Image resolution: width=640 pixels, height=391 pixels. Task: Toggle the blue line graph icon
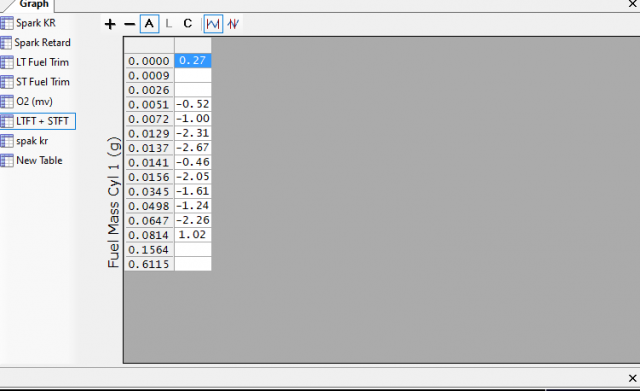[x=213, y=24]
